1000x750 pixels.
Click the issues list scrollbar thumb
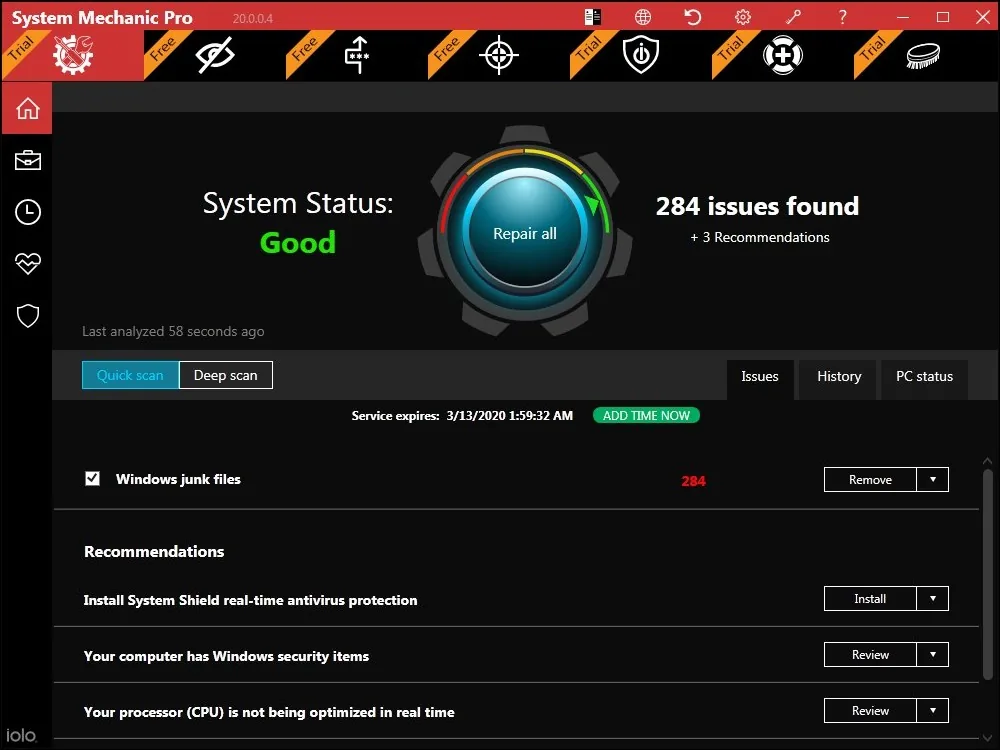(x=987, y=575)
